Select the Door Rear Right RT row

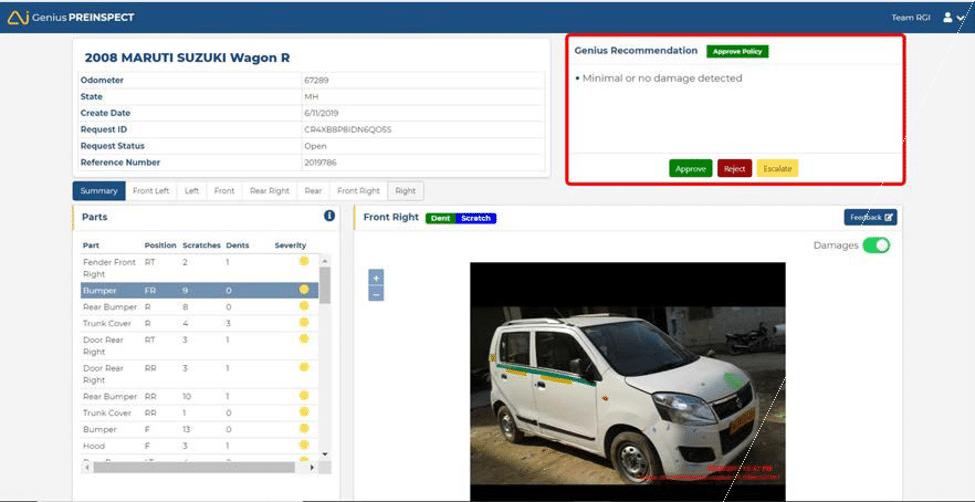pos(200,346)
